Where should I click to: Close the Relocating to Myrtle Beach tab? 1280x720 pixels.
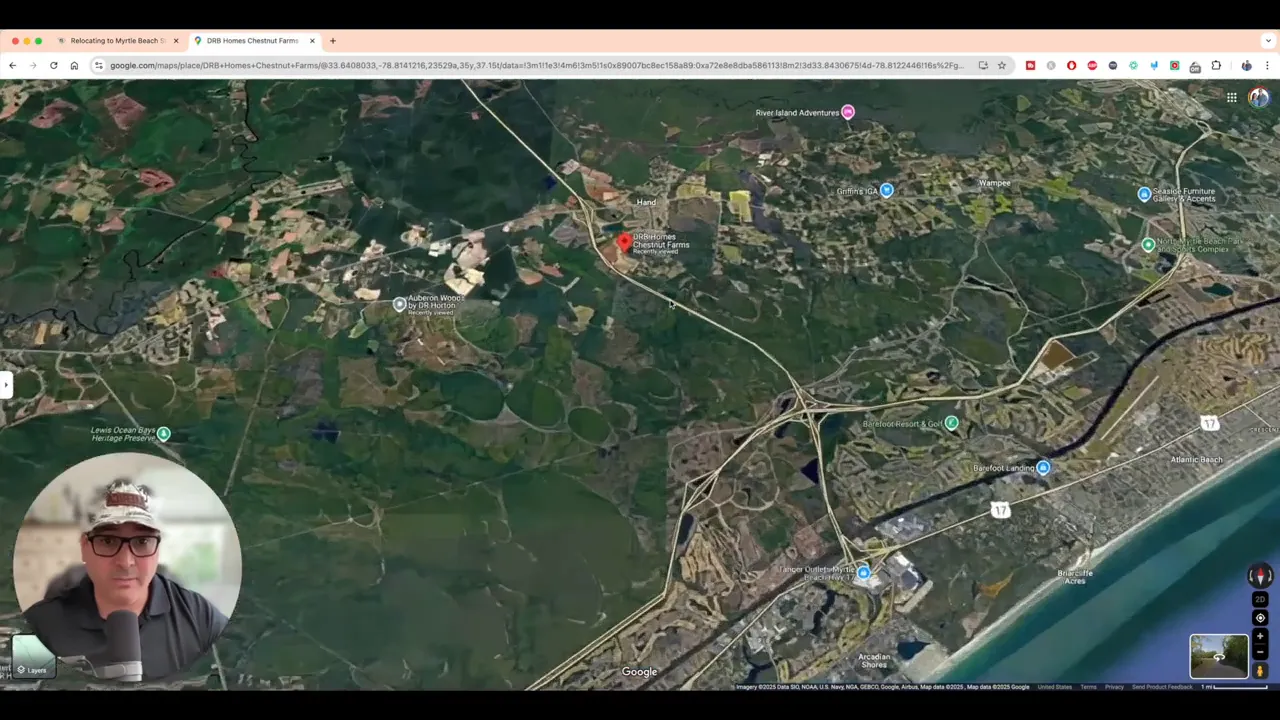pos(176,41)
